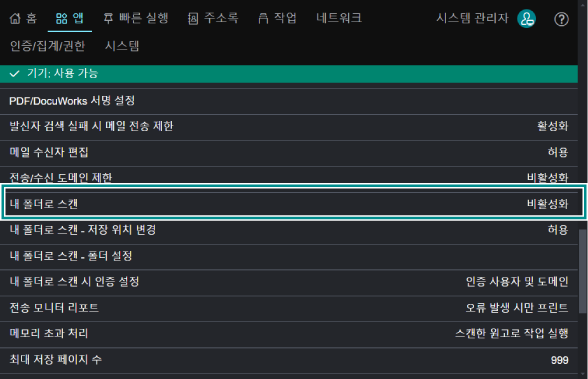Click the vertical scrollbar thumb

click(x=582, y=271)
